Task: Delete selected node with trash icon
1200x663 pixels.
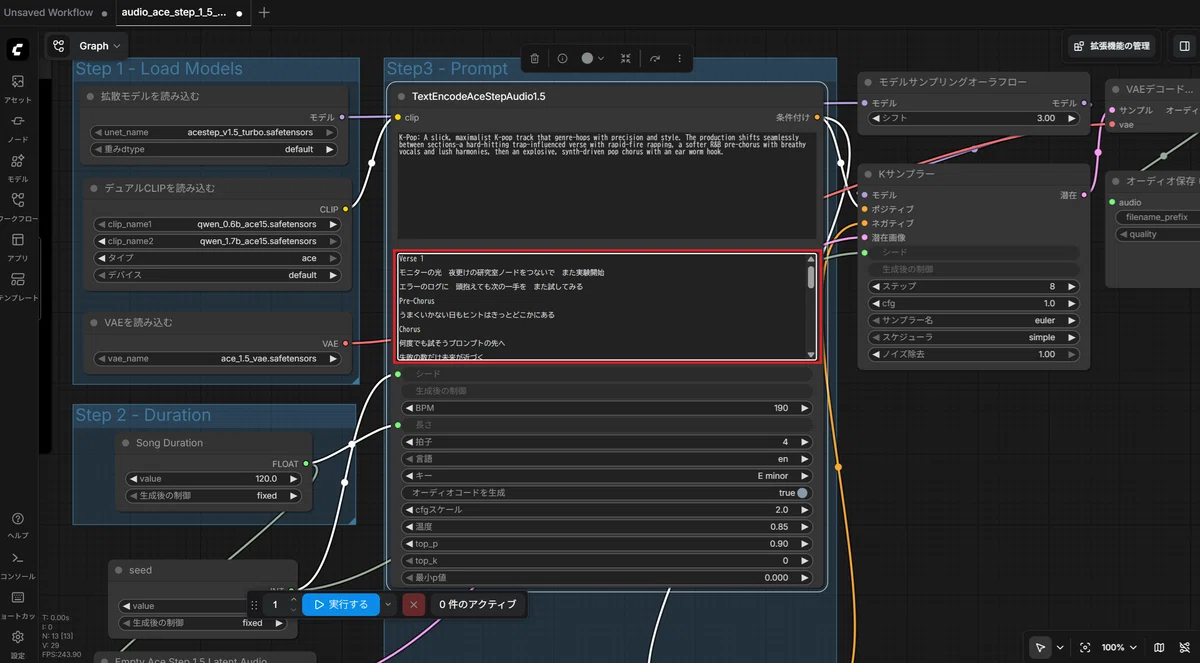Action: [x=535, y=59]
